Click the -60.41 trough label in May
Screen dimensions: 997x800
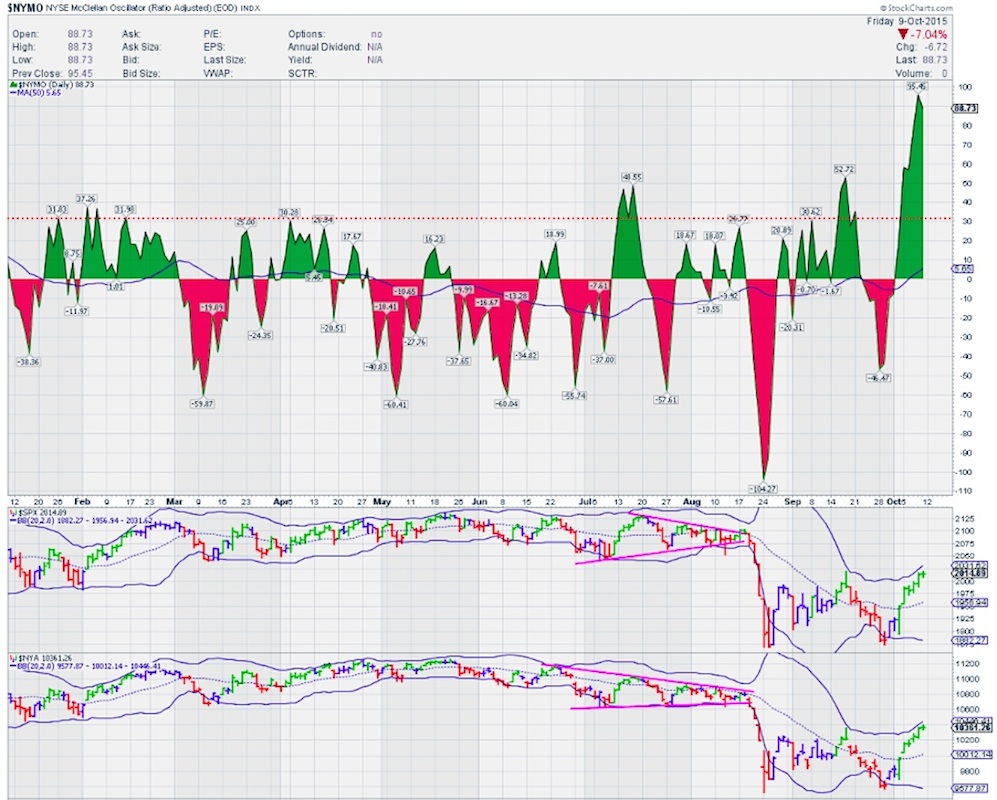[x=395, y=404]
